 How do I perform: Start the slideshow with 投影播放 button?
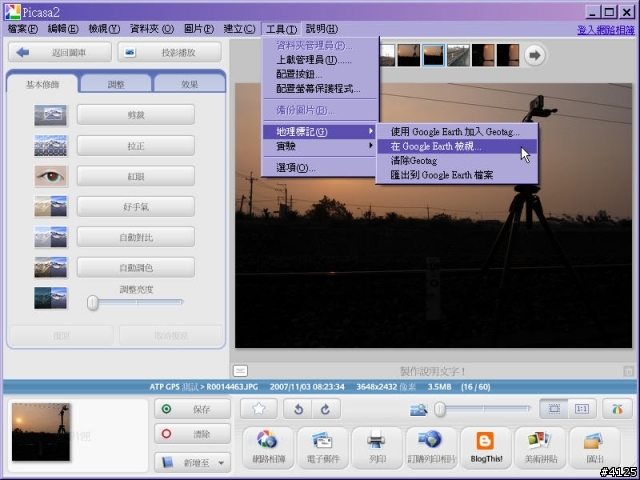pos(169,52)
